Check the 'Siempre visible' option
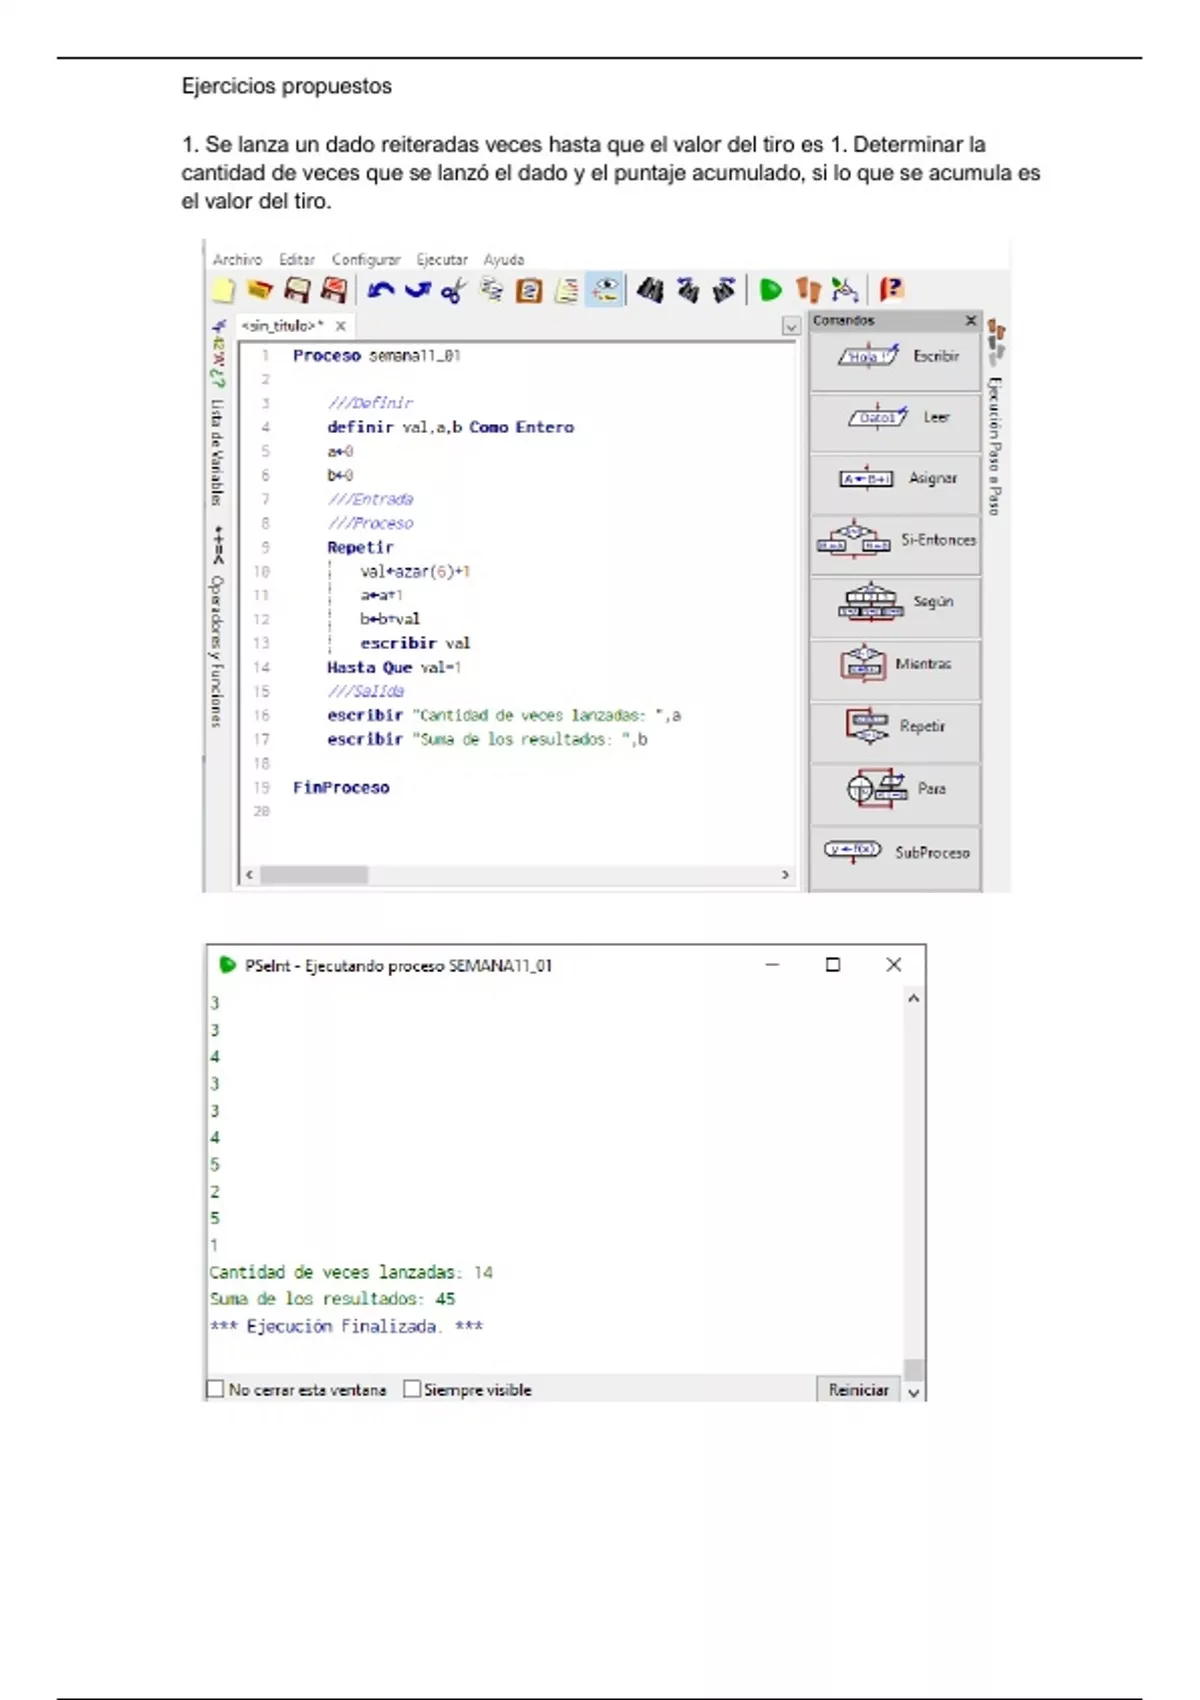Image resolution: width=1200 pixels, height=1700 pixels. [x=412, y=1389]
